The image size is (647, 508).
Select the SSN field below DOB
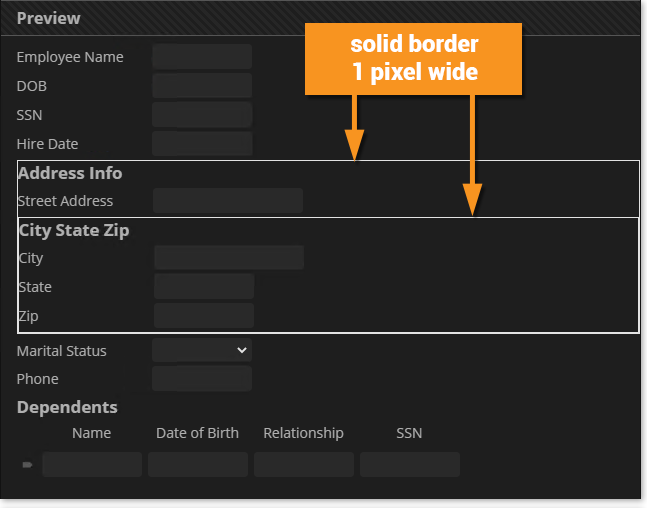(x=202, y=115)
